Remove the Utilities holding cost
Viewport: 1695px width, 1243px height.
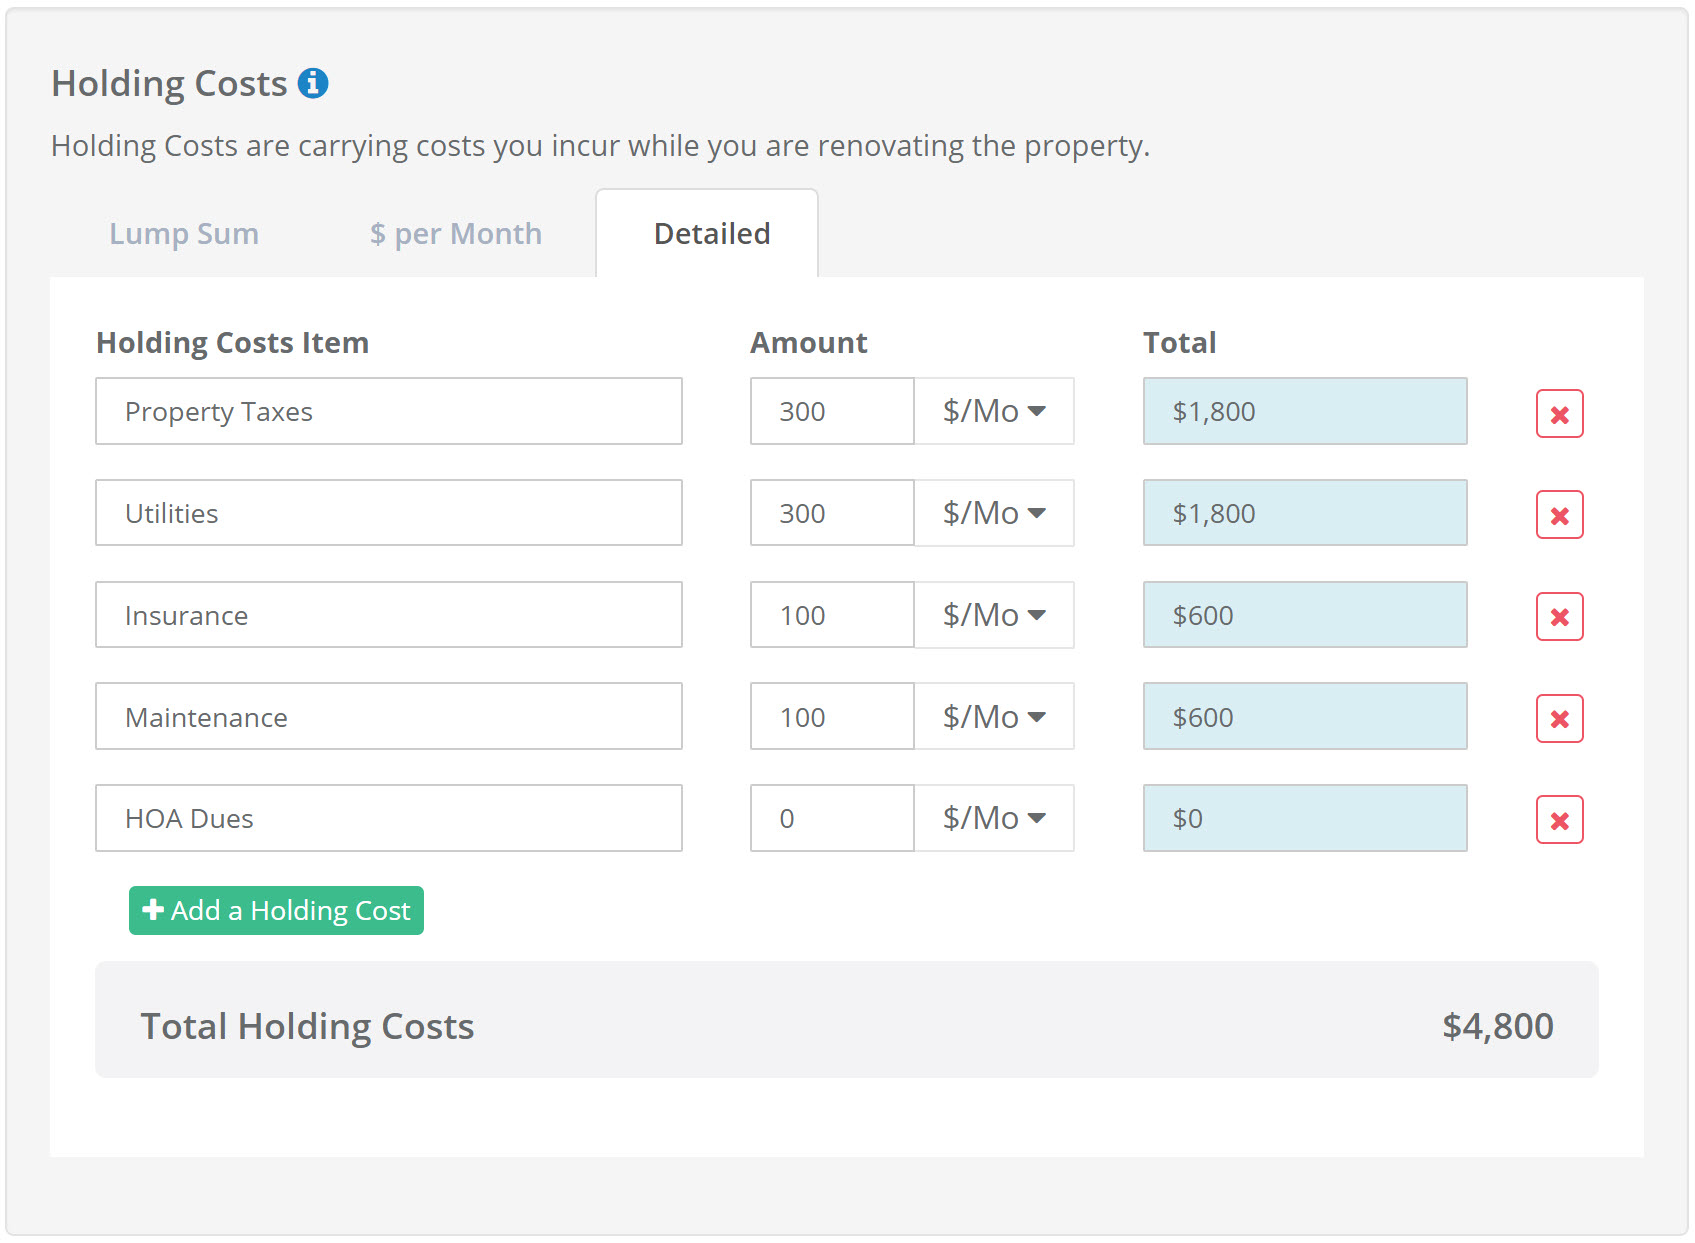click(1558, 515)
